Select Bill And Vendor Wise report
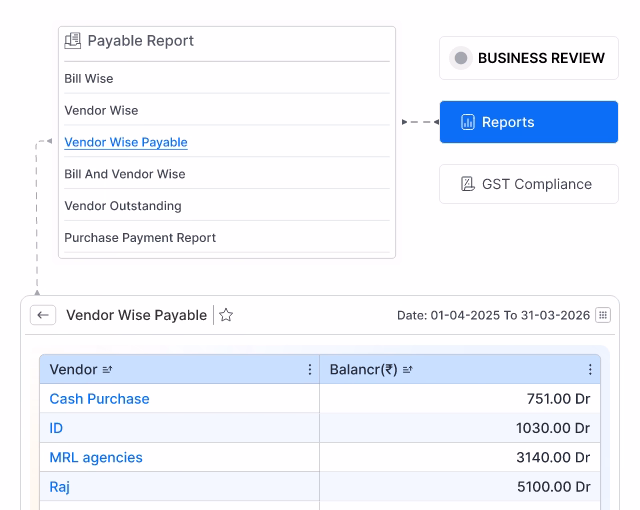Image resolution: width=640 pixels, height=510 pixels. [x=227, y=174]
